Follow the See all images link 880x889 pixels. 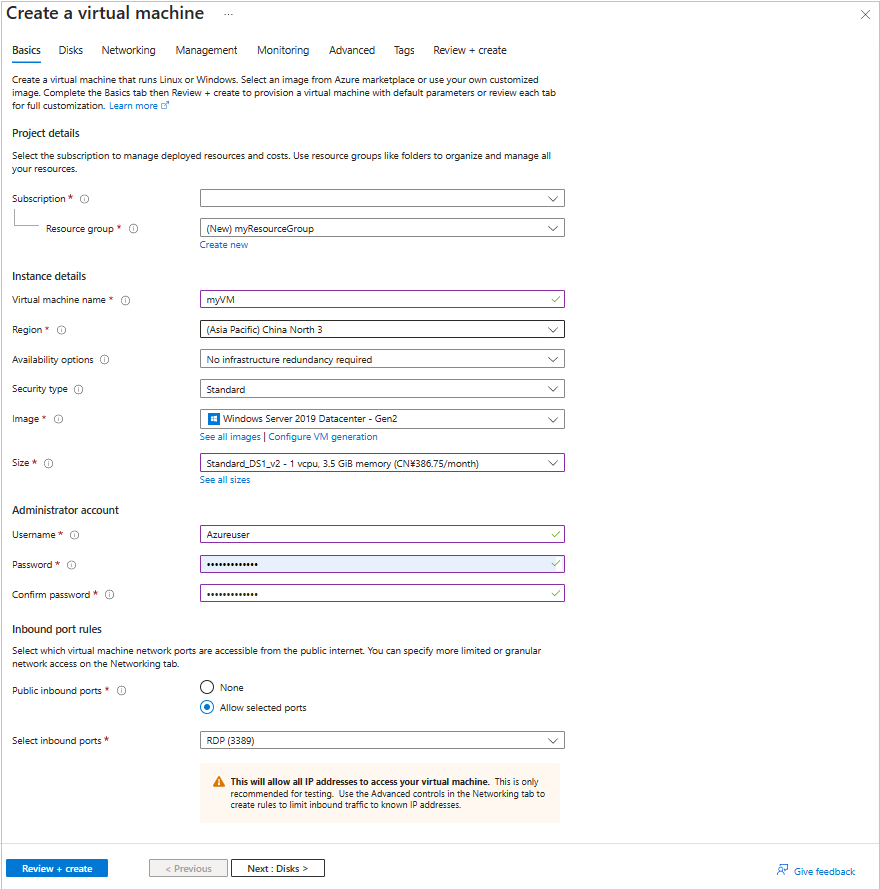pyautogui.click(x=230, y=437)
